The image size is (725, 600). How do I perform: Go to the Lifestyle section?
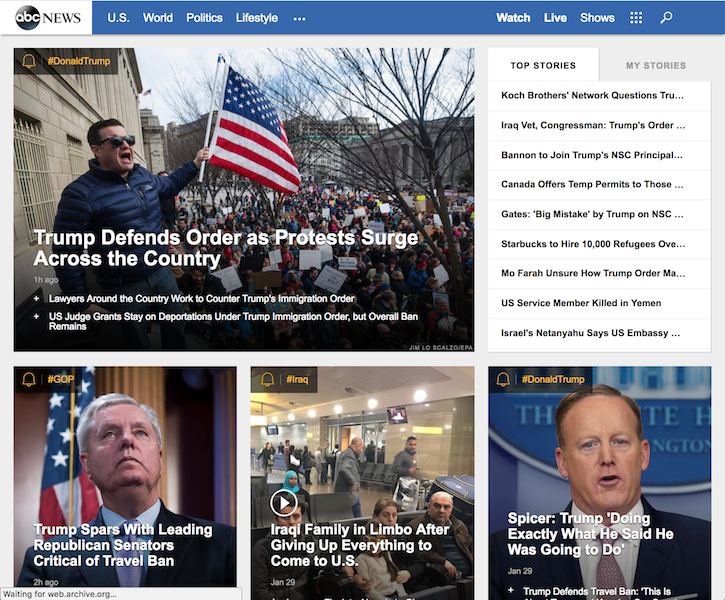point(257,18)
